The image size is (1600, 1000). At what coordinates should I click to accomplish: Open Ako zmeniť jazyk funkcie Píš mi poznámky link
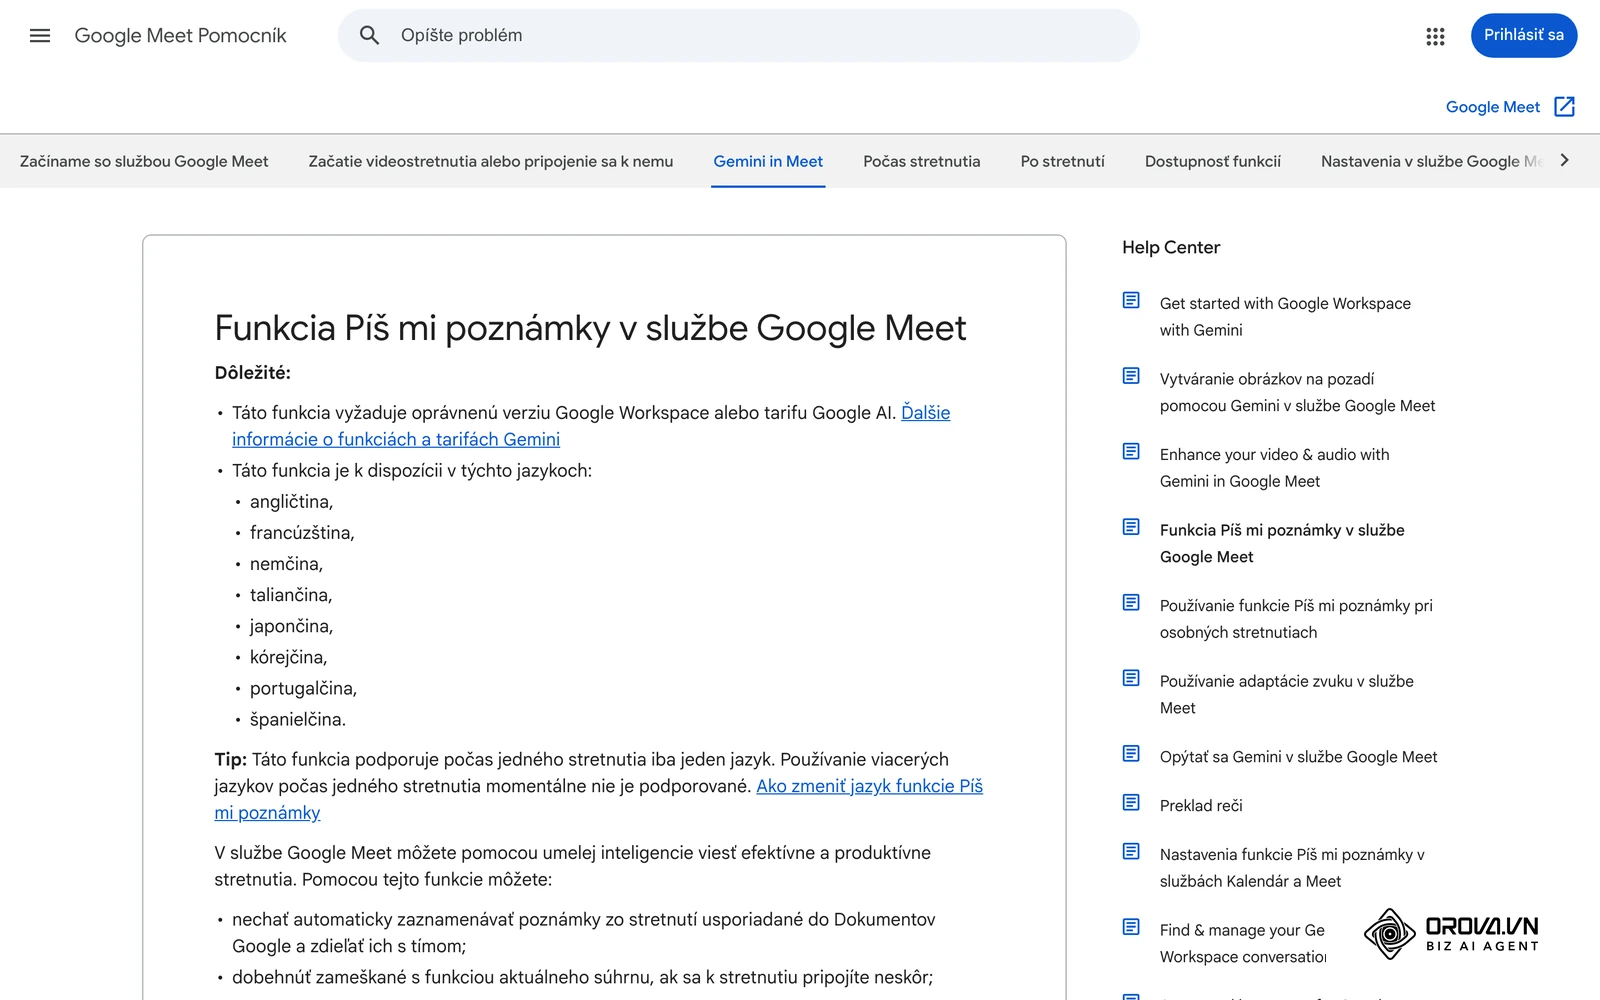point(598,800)
